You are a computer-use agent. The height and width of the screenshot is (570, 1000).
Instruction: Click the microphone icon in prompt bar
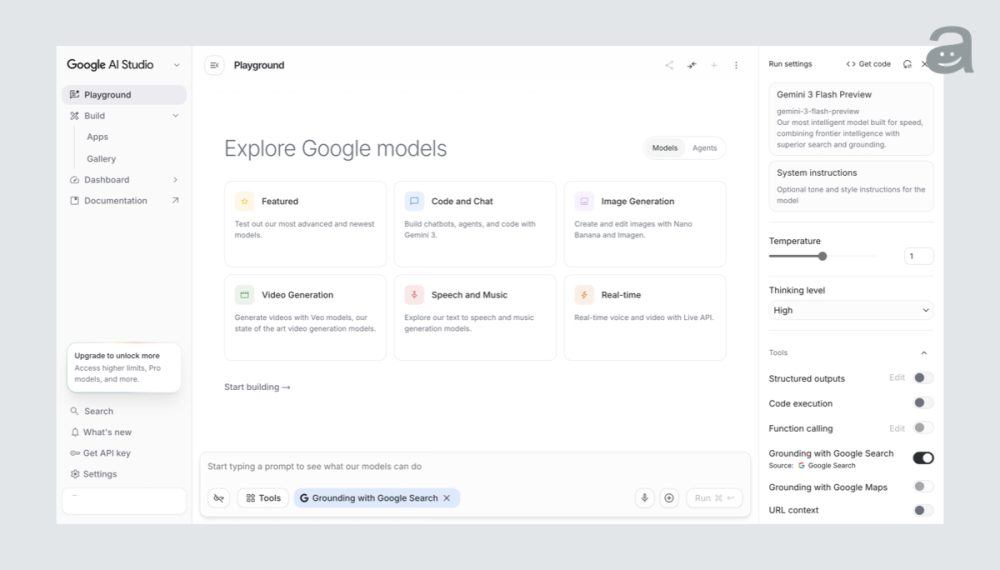pyautogui.click(x=645, y=498)
